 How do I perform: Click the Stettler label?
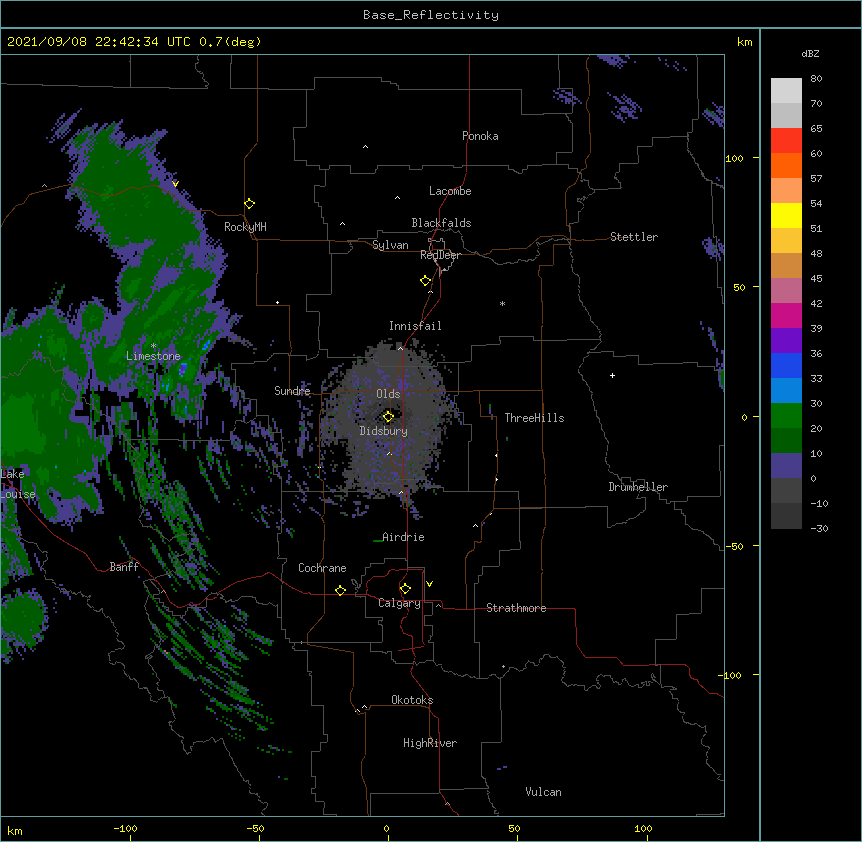[633, 237]
